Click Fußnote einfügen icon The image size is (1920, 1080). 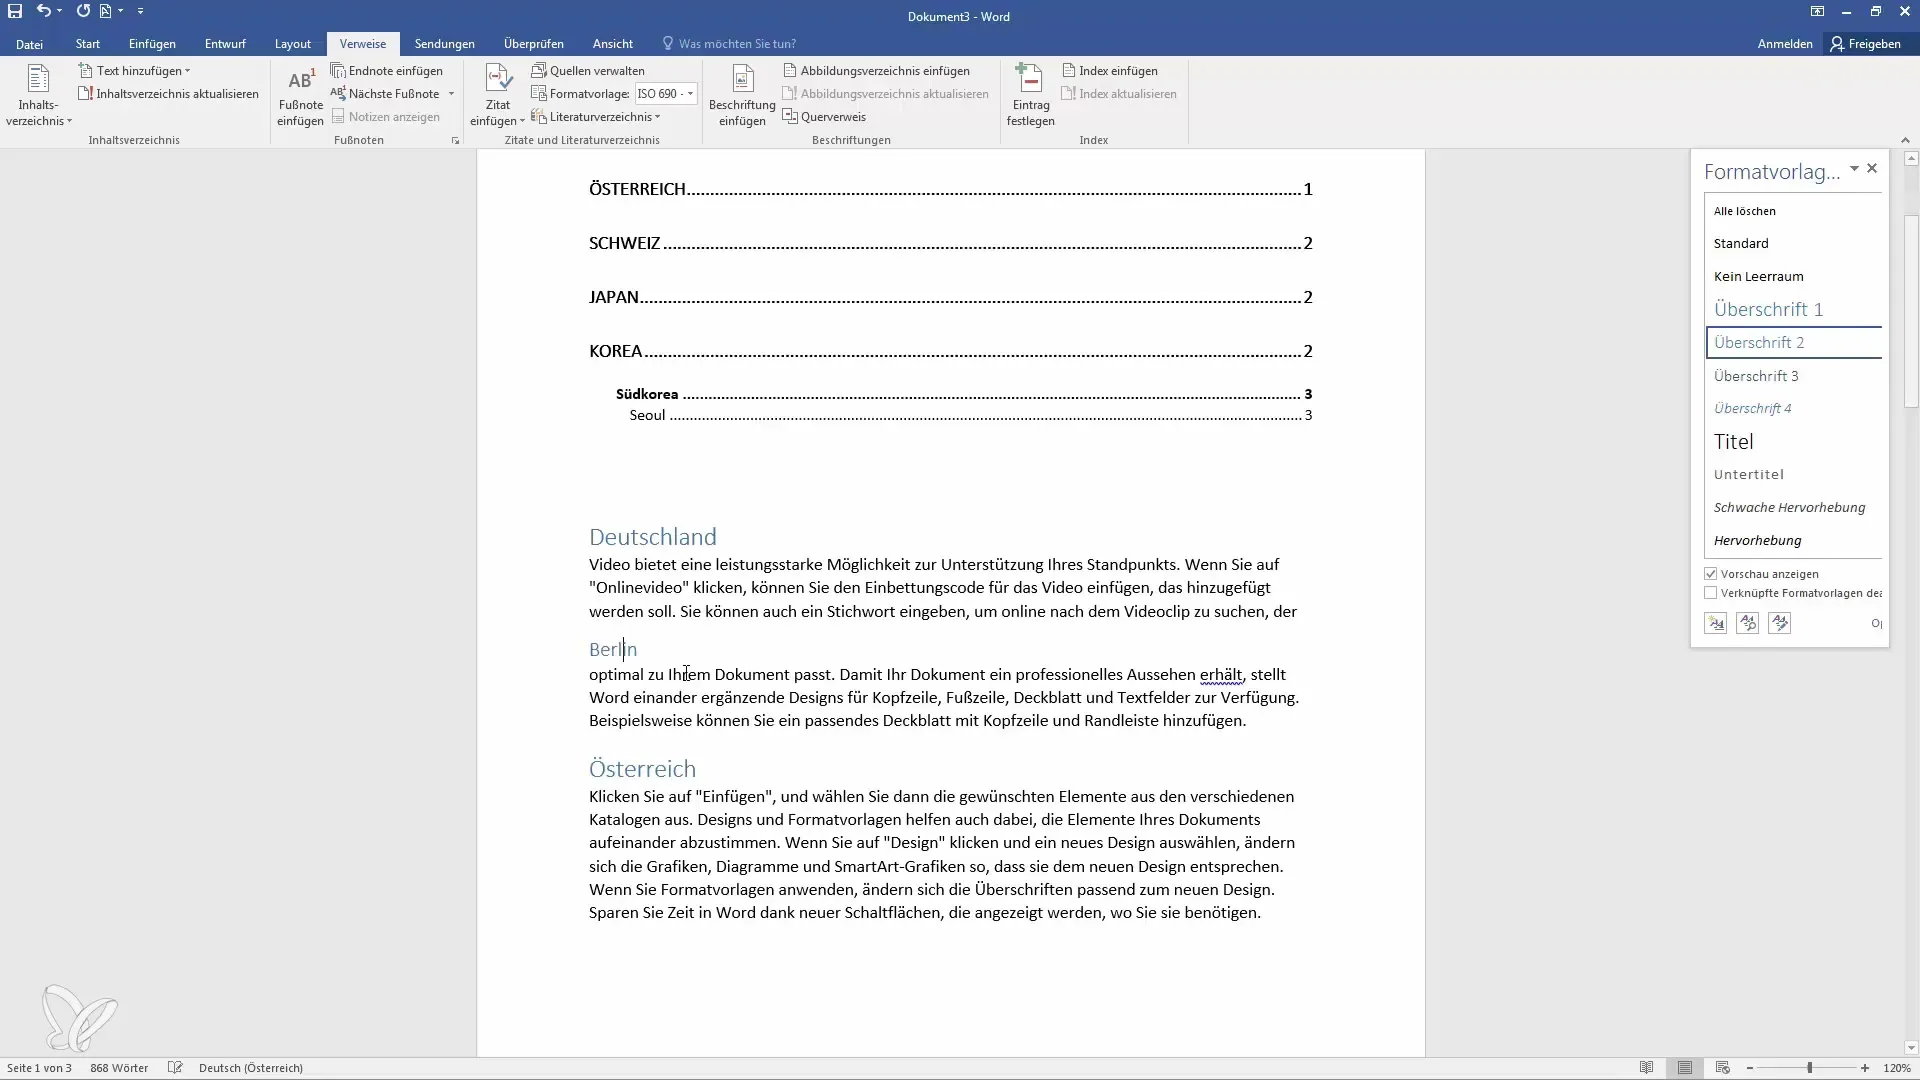click(x=300, y=96)
